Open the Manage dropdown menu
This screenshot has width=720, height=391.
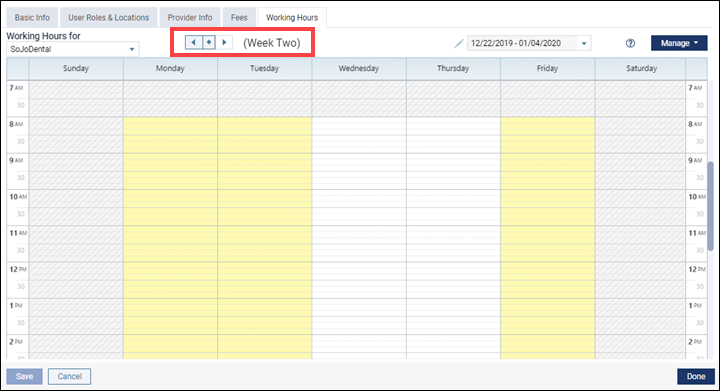click(679, 43)
